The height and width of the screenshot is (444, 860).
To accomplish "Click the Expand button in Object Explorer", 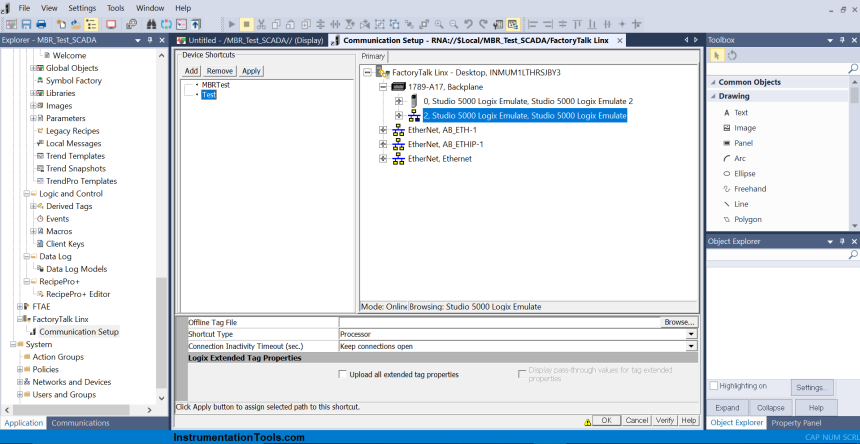I will tap(727, 408).
